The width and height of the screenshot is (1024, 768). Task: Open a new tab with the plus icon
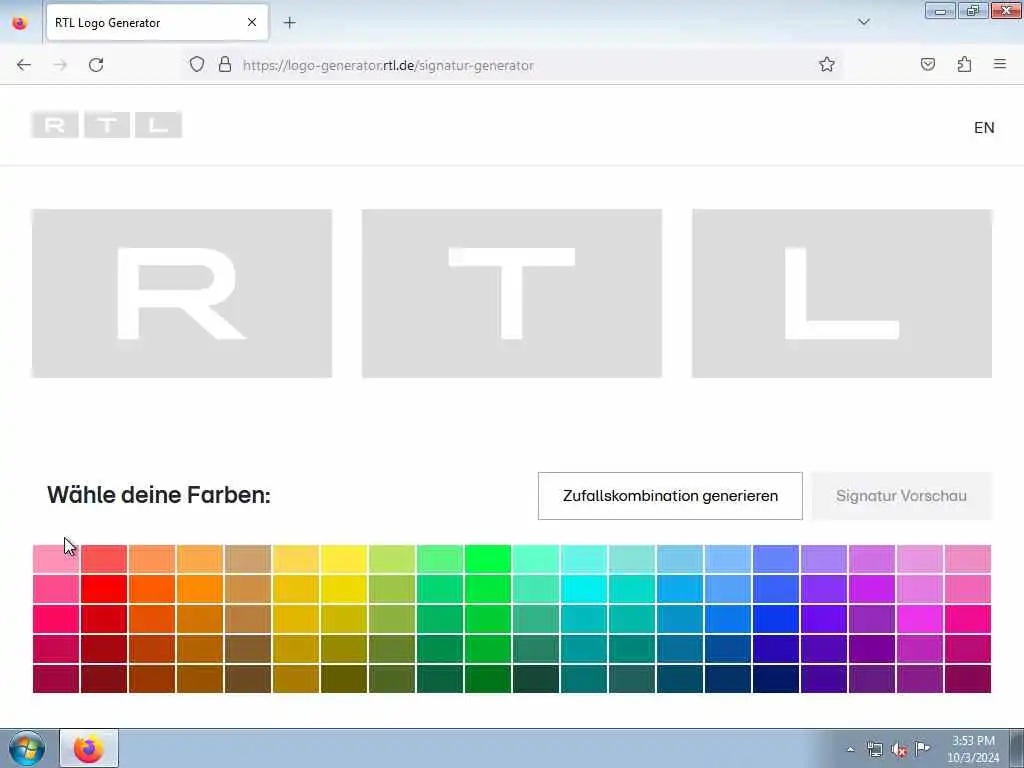[289, 23]
